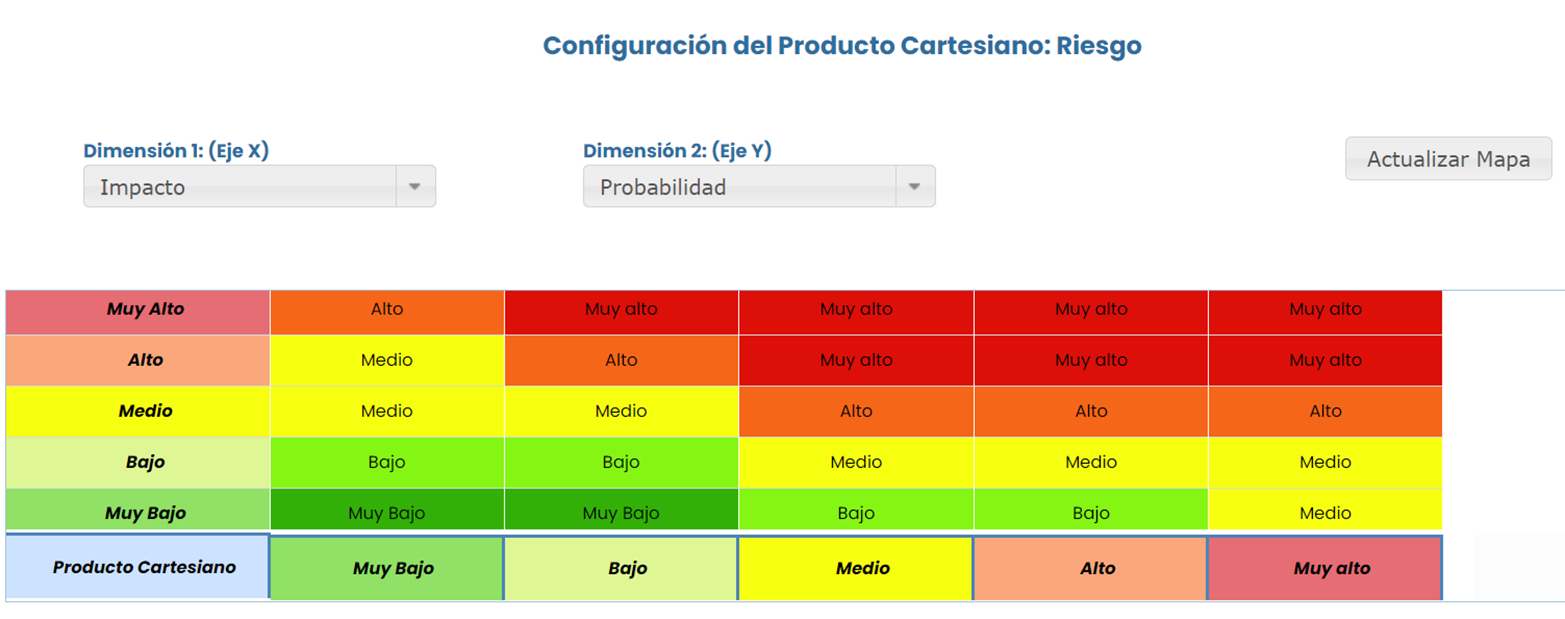Viewport: 1565px width, 619px height.
Task: Select the Muy alto column header at bottom
Action: [1325, 568]
